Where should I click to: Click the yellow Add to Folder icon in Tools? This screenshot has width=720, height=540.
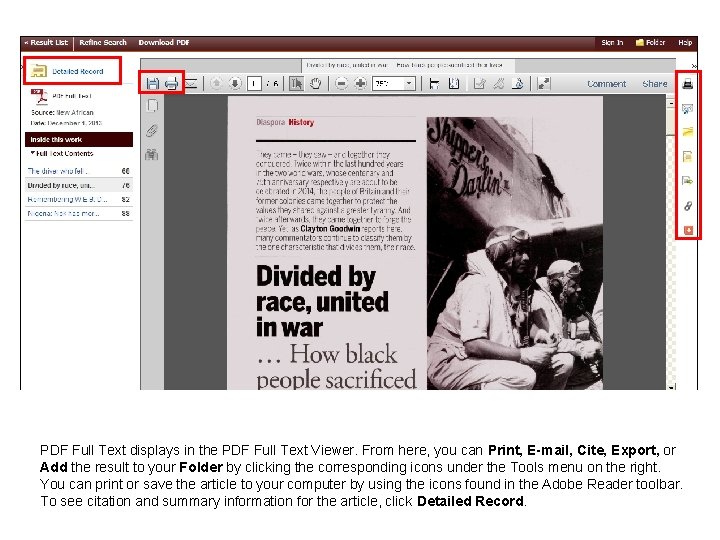[687, 132]
